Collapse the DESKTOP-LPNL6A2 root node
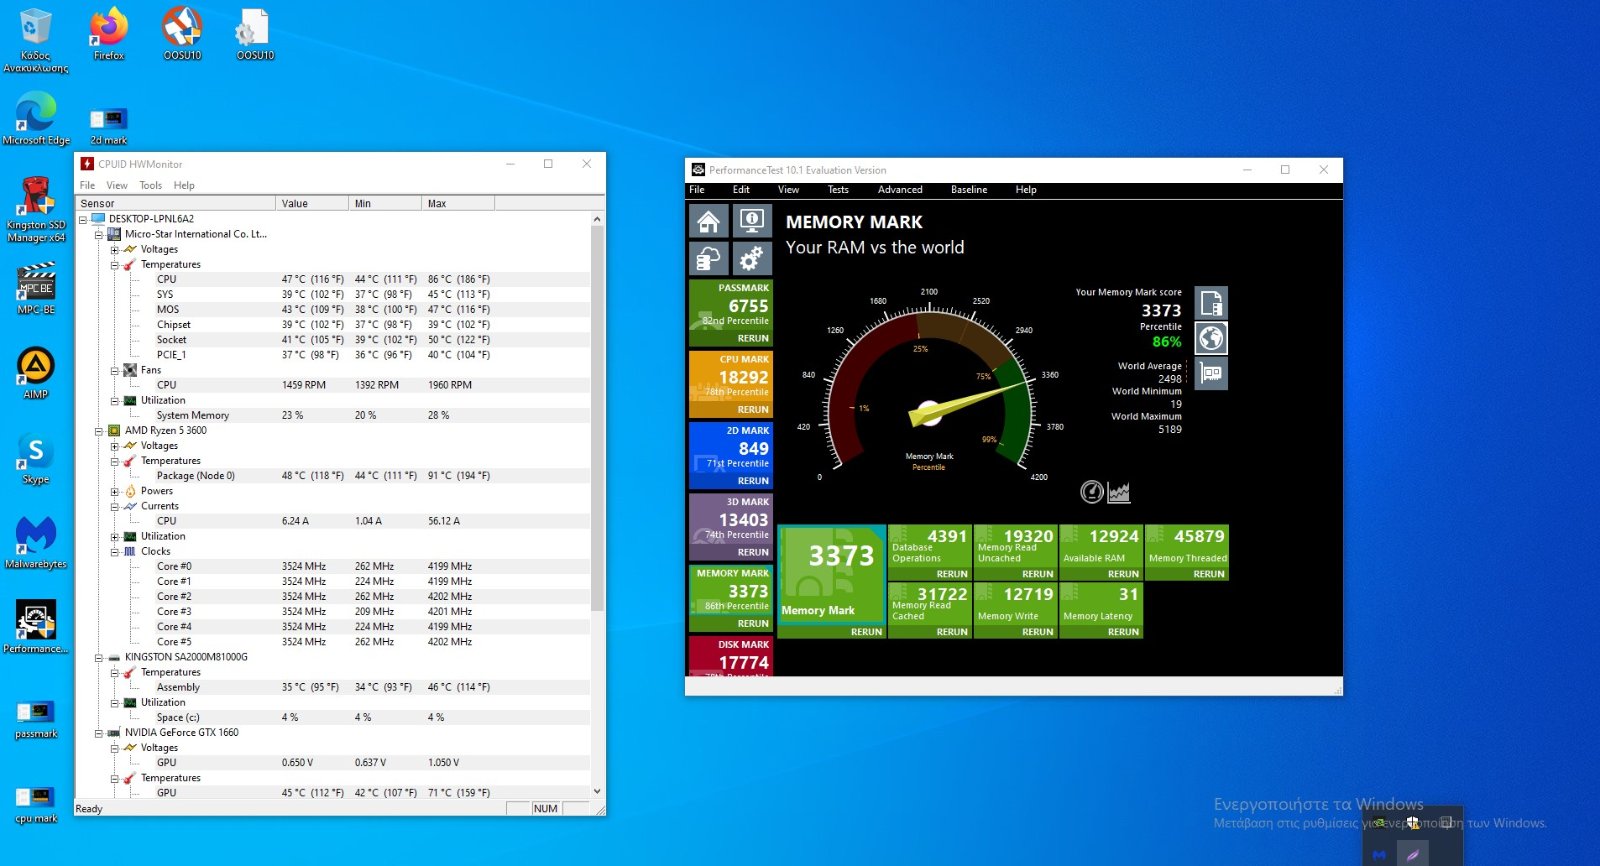 pyautogui.click(x=83, y=219)
